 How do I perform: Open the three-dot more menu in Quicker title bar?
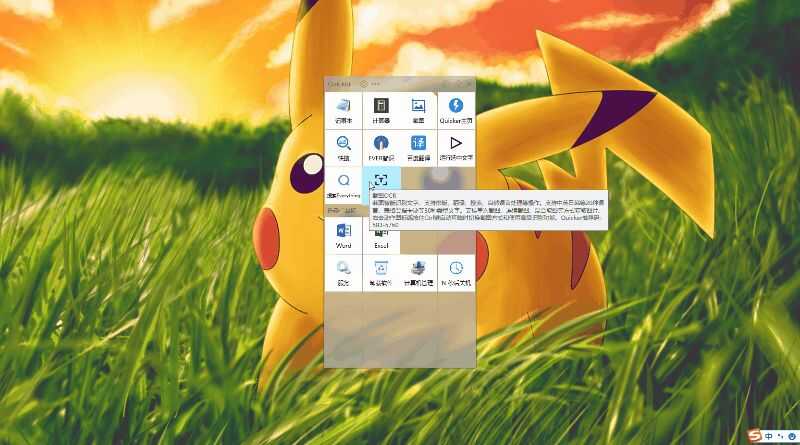tap(376, 84)
